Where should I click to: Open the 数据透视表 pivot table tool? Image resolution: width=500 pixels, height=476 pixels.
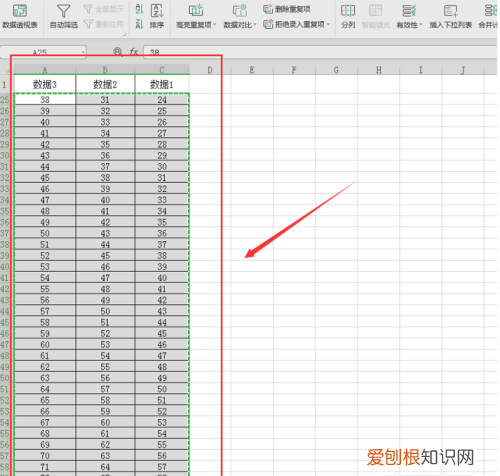tap(20, 16)
